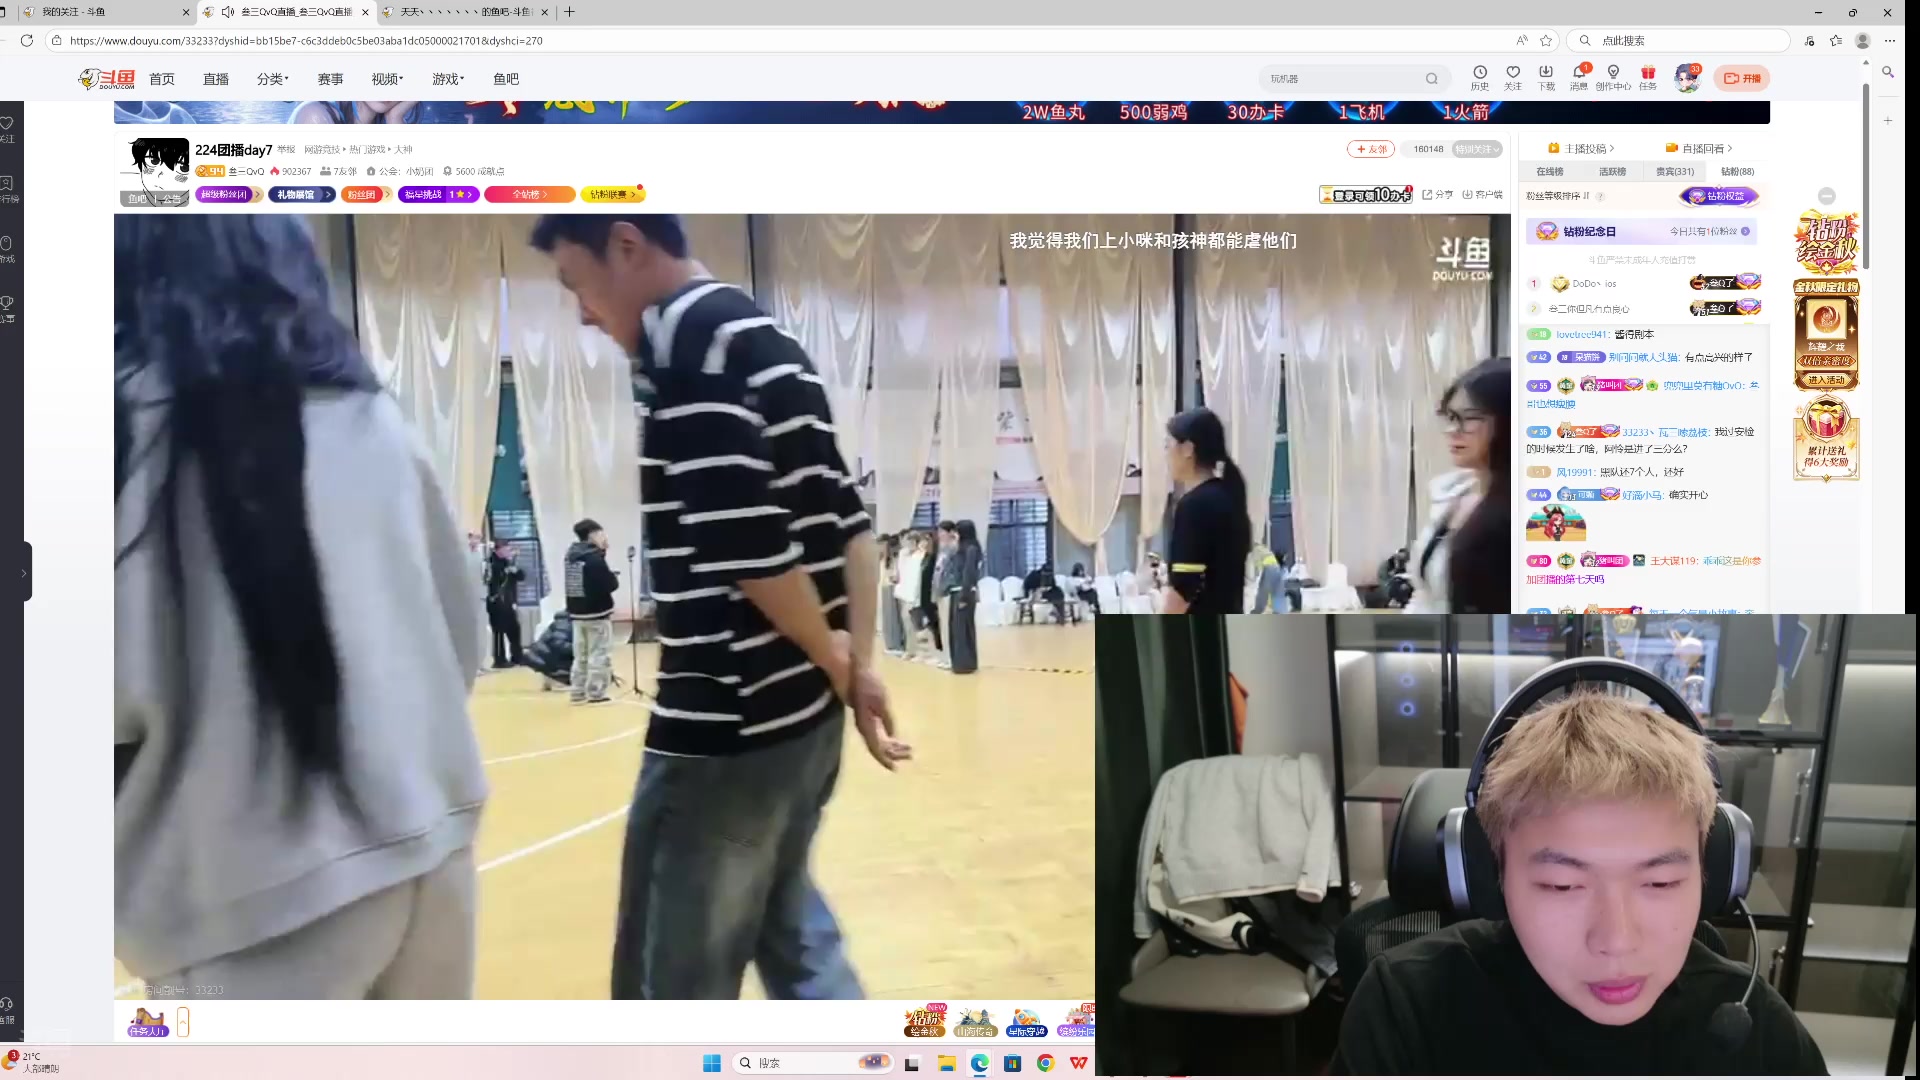
Task: Expand the left sidebar arrow handle
Action: coord(22,573)
